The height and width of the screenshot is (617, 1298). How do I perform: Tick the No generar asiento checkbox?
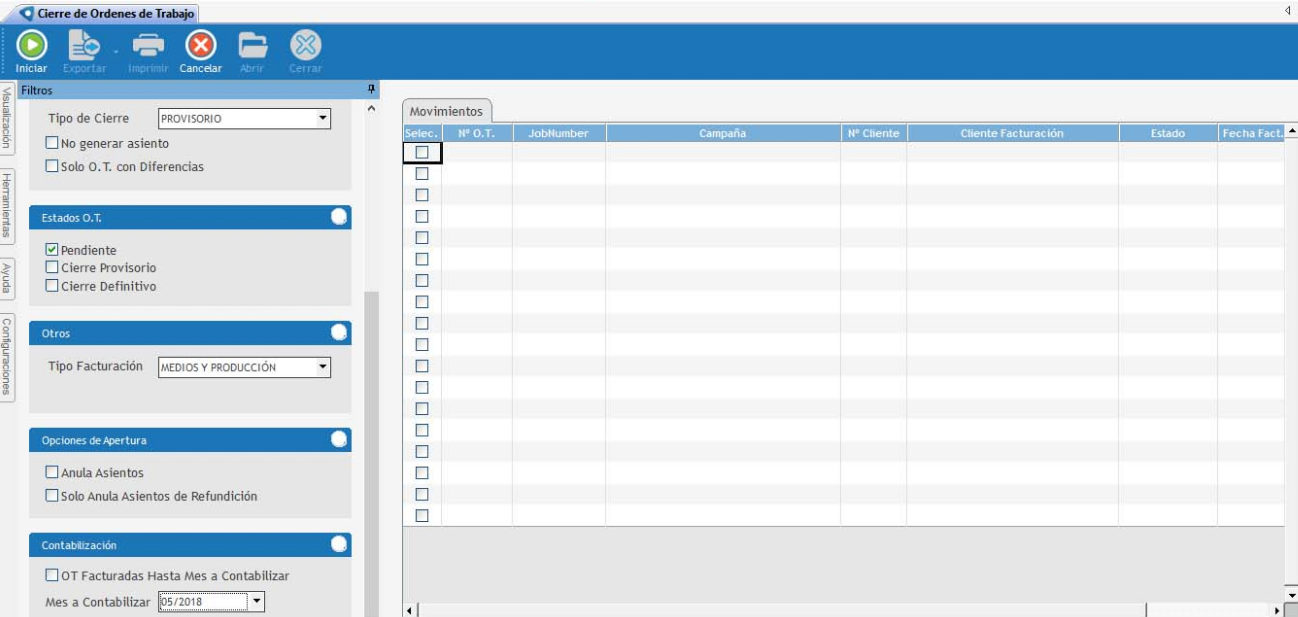(52, 144)
